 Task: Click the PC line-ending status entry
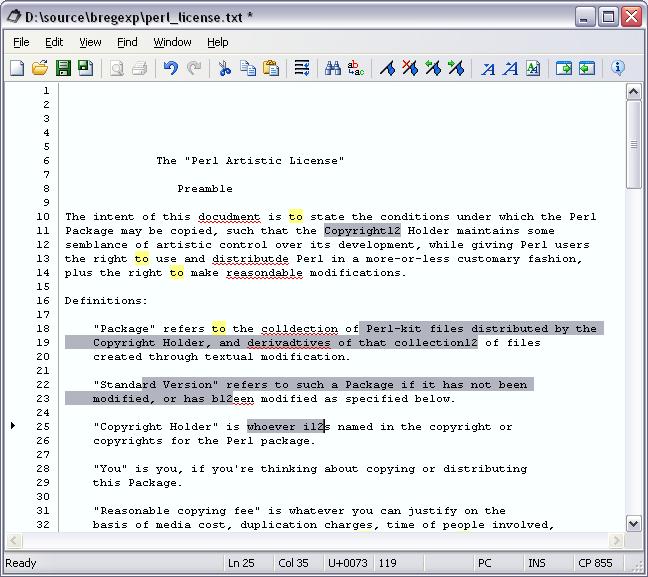point(484,563)
